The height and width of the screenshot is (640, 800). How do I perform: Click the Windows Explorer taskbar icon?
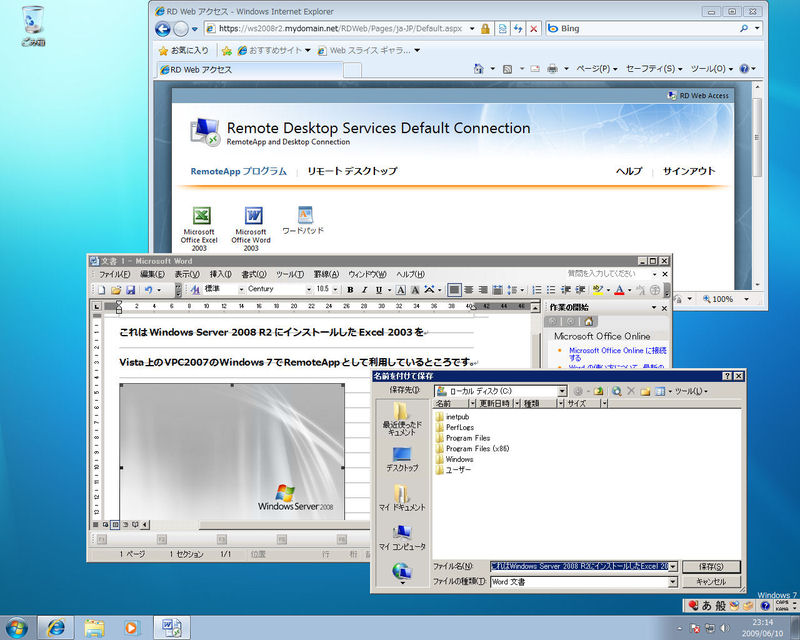click(x=94, y=627)
